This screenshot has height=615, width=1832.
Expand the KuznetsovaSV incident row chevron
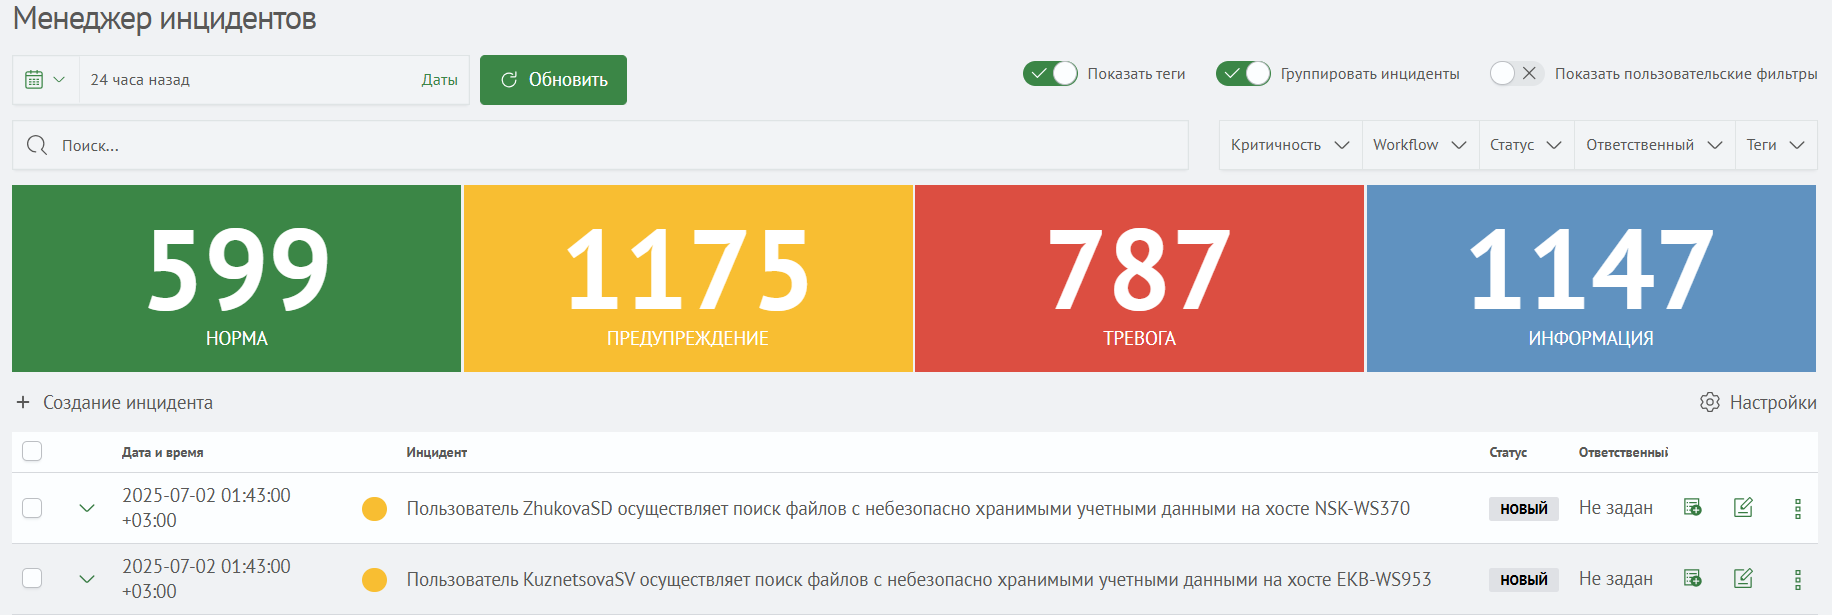(x=87, y=579)
